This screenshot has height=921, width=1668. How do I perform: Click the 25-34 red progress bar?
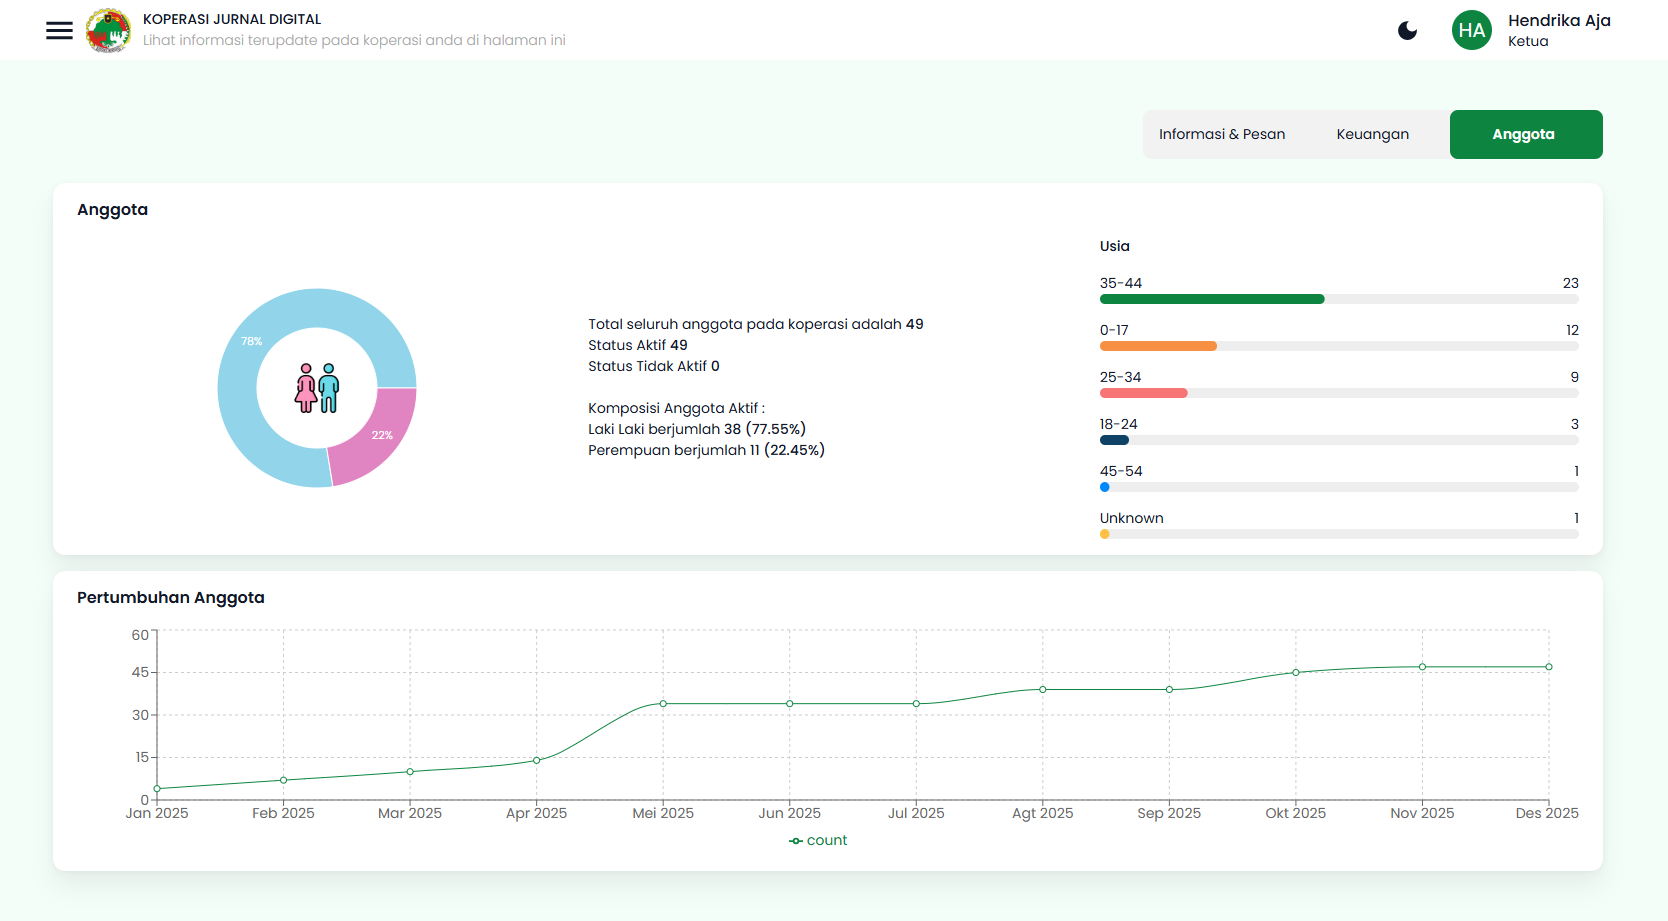tap(1143, 392)
